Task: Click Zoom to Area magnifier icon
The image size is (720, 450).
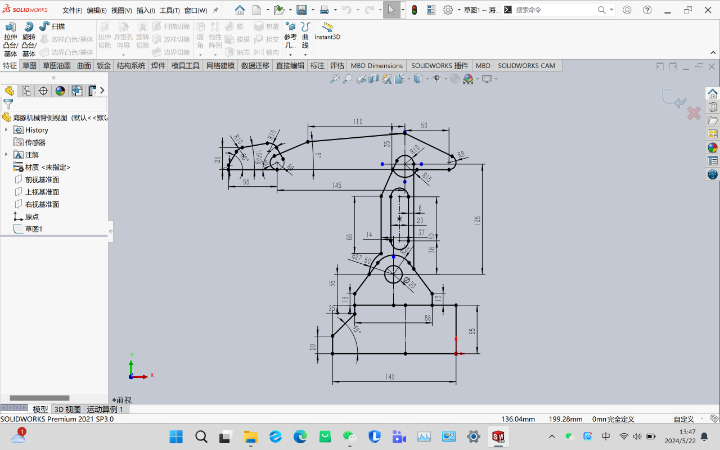Action: click(x=348, y=79)
